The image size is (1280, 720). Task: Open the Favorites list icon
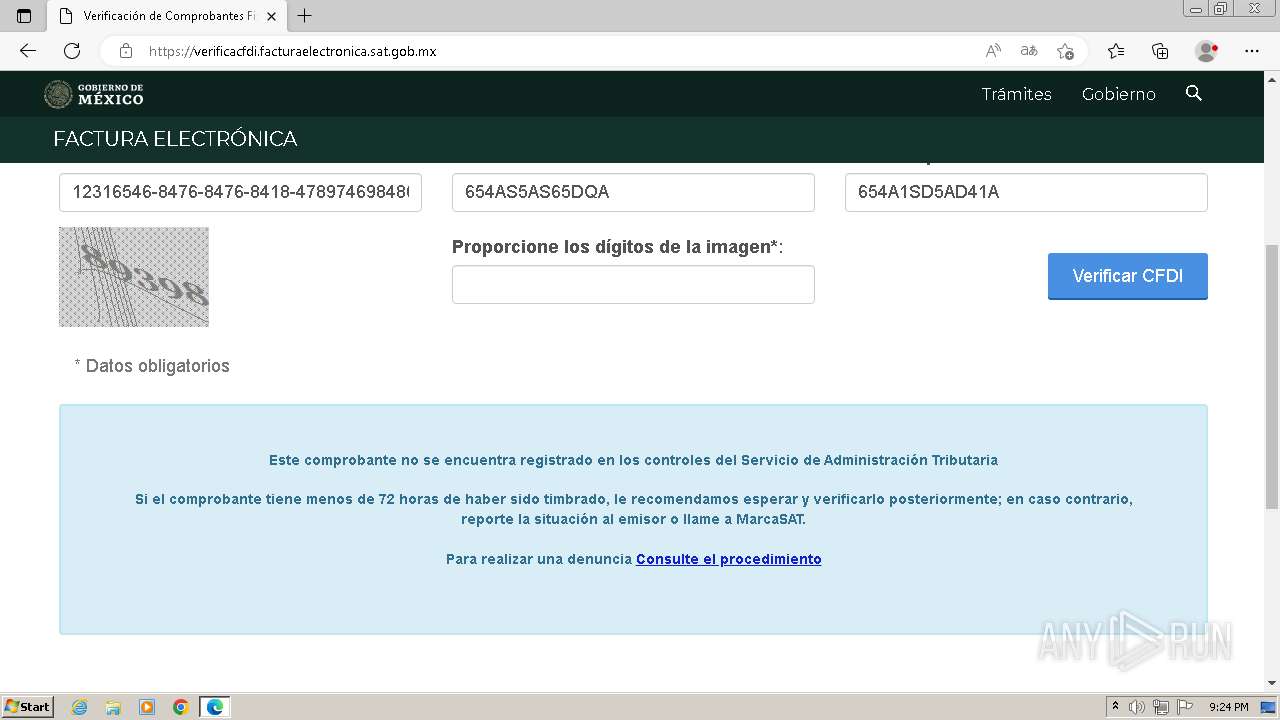tap(1116, 51)
